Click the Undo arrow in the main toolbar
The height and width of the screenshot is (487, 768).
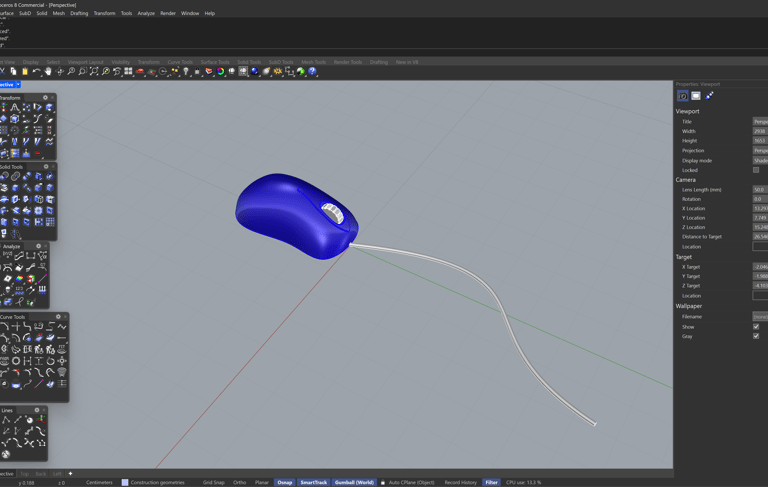tap(36, 72)
